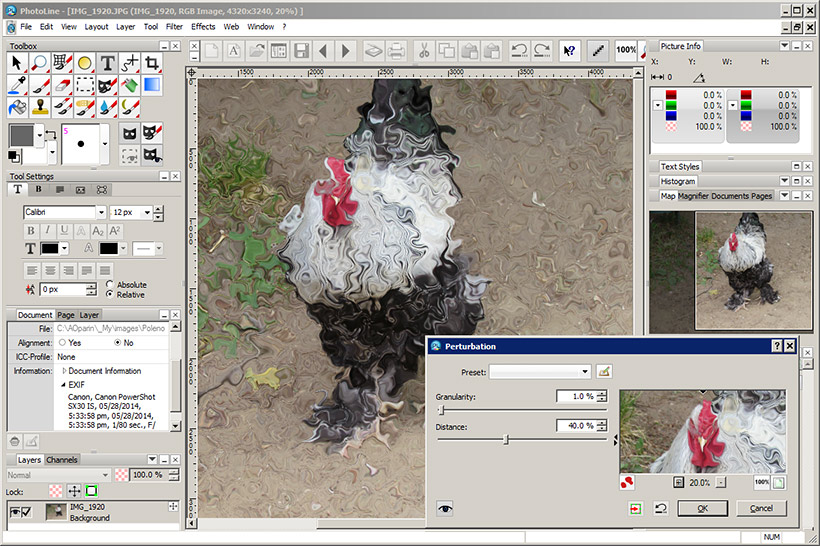
Task: Click the Undo toolbar icon
Action: coord(519,51)
